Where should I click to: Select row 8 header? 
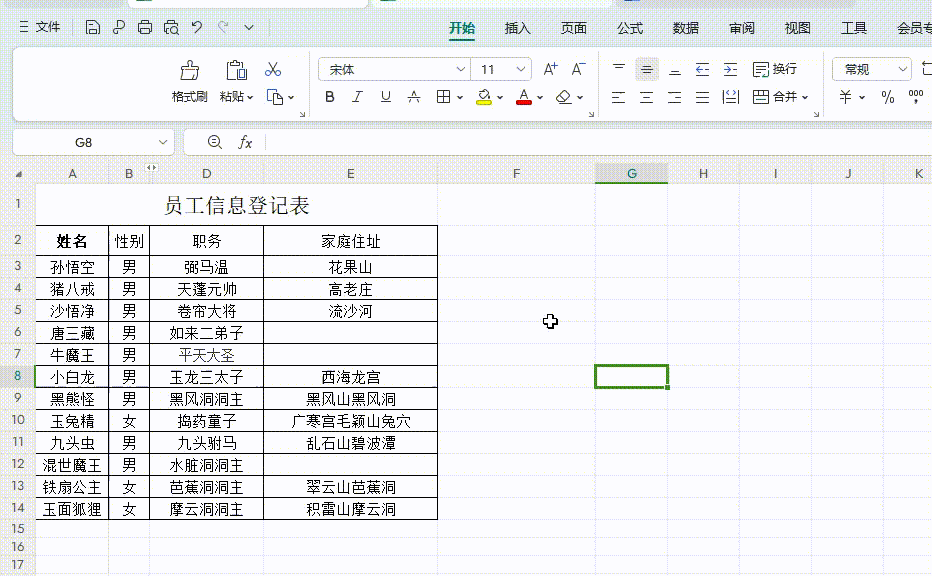(18, 376)
